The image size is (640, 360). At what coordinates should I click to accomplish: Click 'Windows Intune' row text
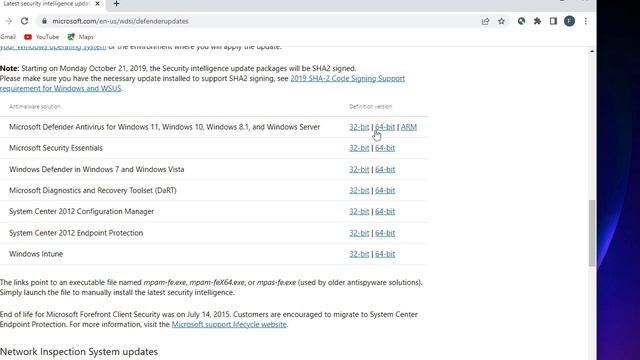pyautogui.click(x=36, y=254)
